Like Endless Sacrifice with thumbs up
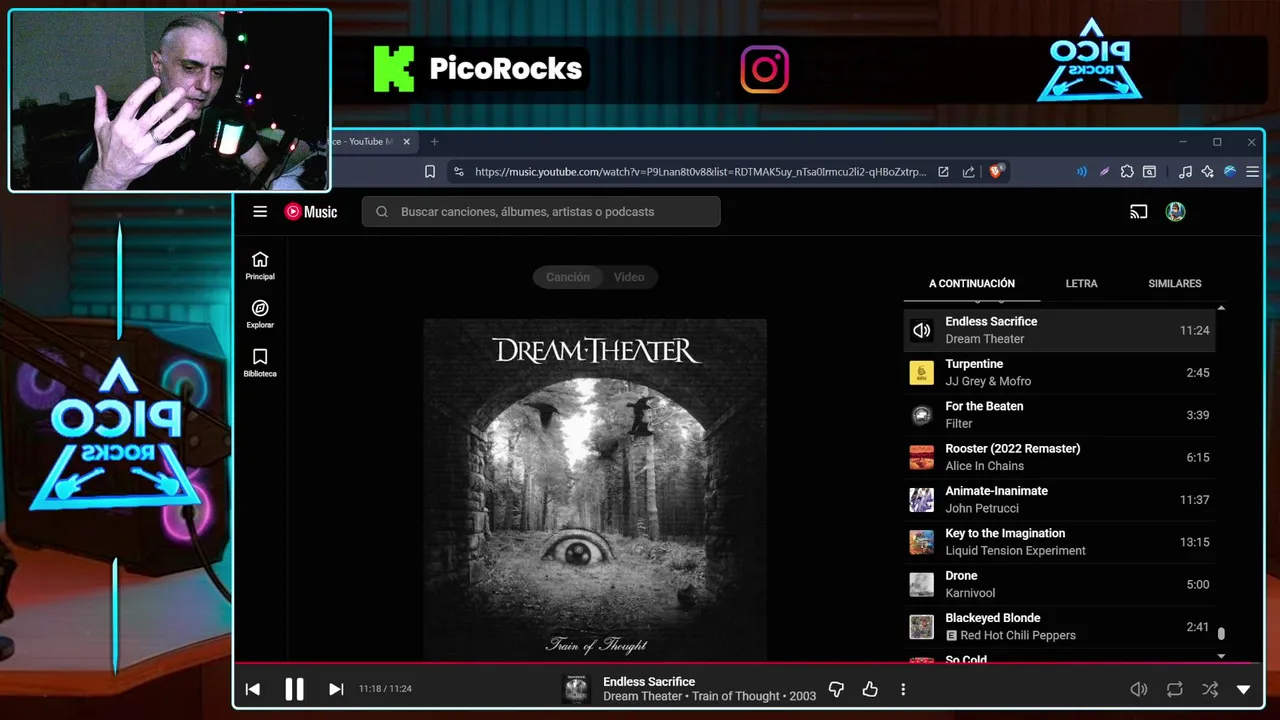Image resolution: width=1280 pixels, height=720 pixels. 870,689
